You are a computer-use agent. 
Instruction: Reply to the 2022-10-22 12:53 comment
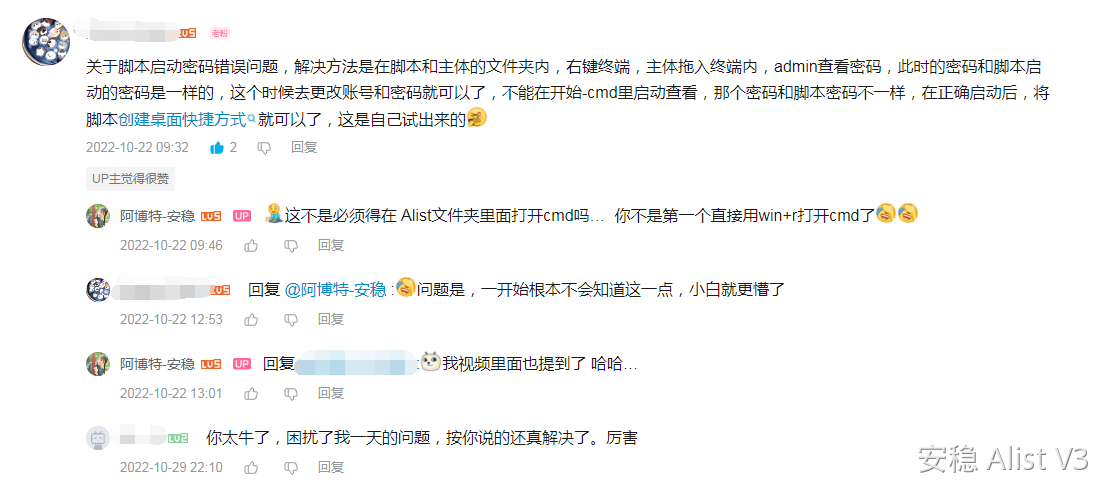(x=331, y=320)
